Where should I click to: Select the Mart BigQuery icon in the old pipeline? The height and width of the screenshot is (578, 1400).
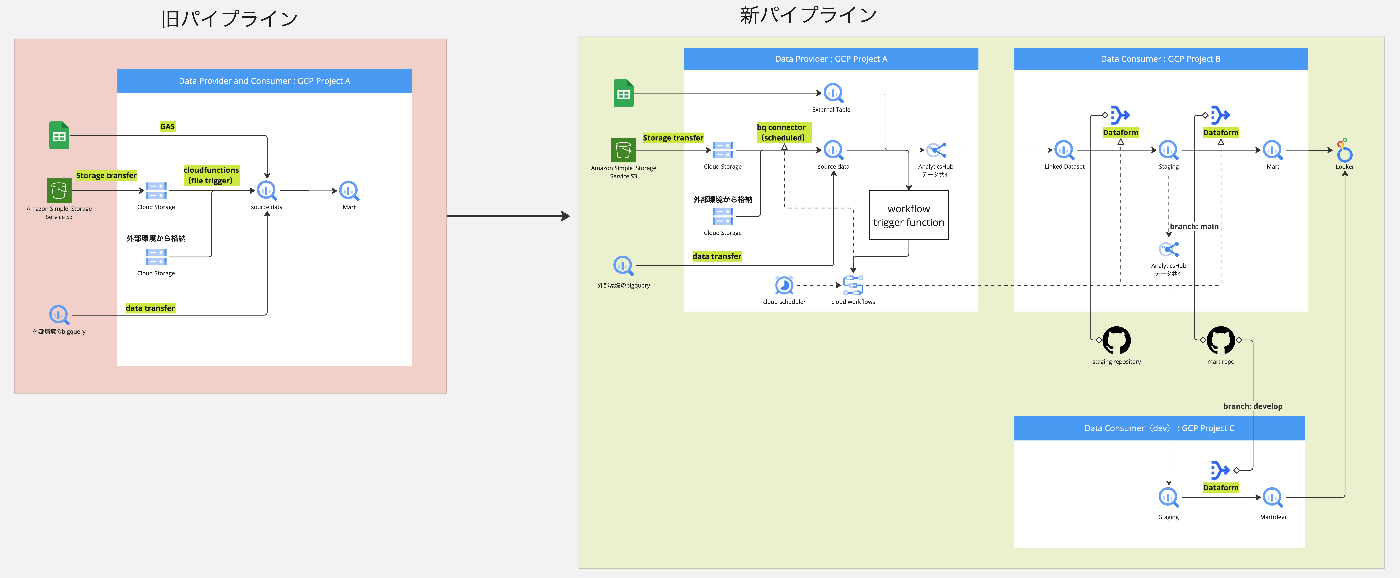pos(349,190)
